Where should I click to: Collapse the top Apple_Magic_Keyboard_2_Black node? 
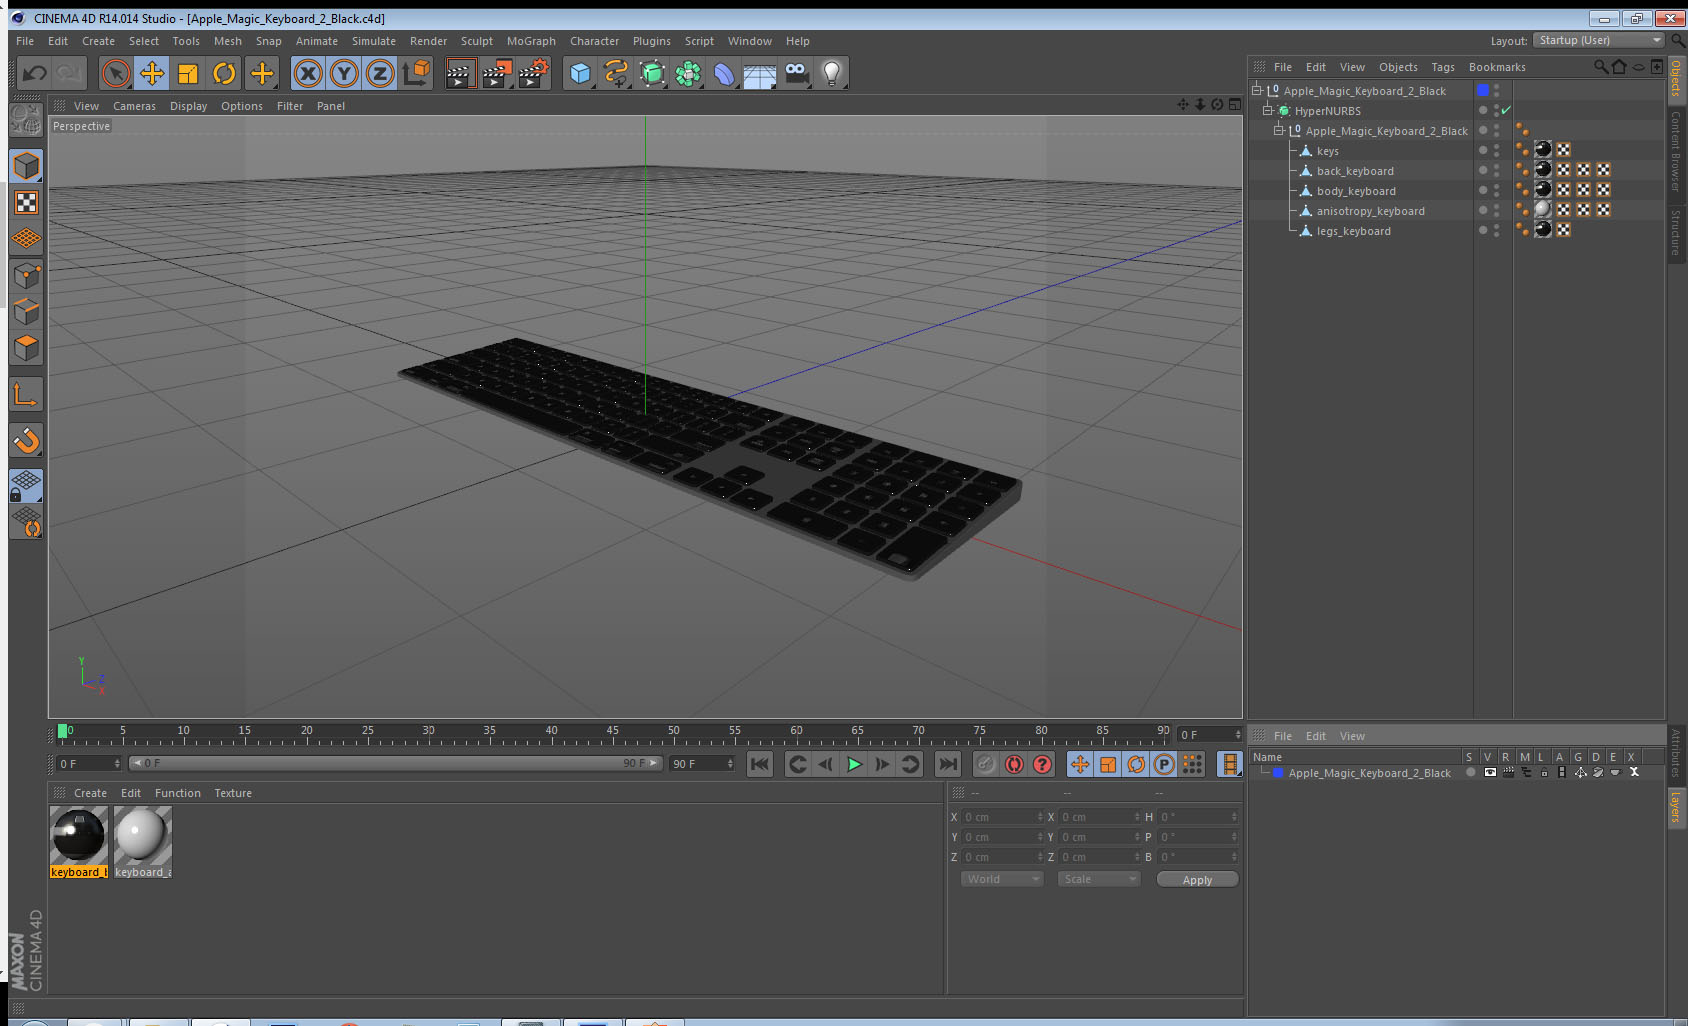pyautogui.click(x=1257, y=90)
